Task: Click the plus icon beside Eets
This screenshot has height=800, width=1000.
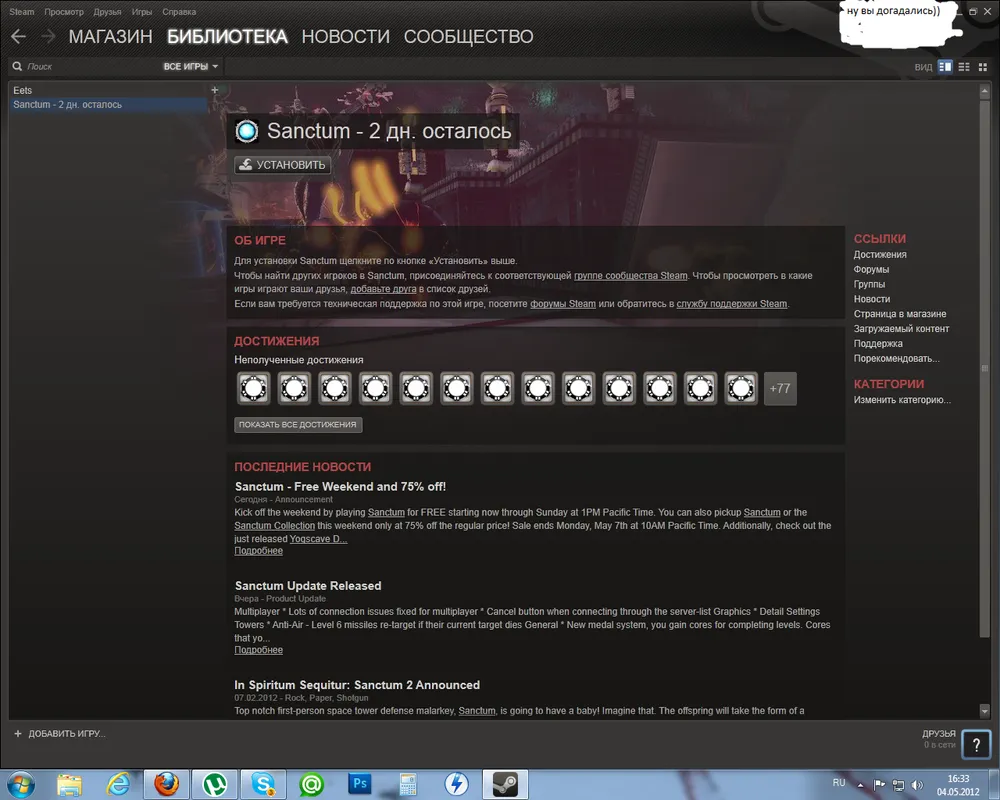Action: [214, 90]
